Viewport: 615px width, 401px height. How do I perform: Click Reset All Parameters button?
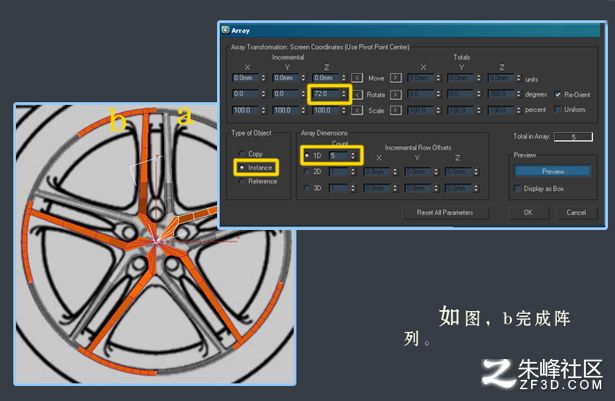click(x=445, y=212)
